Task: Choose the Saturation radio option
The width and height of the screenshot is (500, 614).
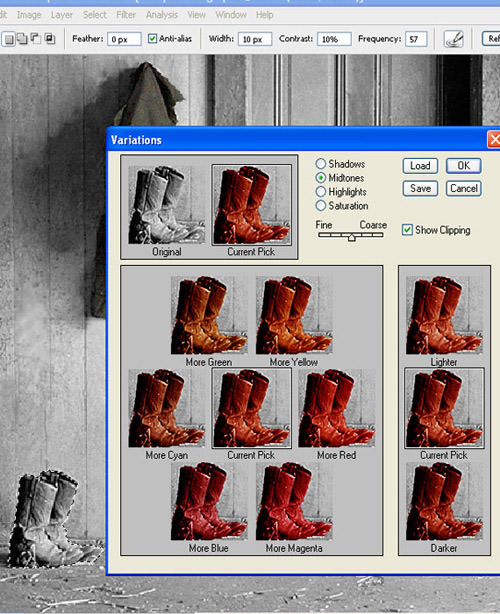Action: pos(321,205)
